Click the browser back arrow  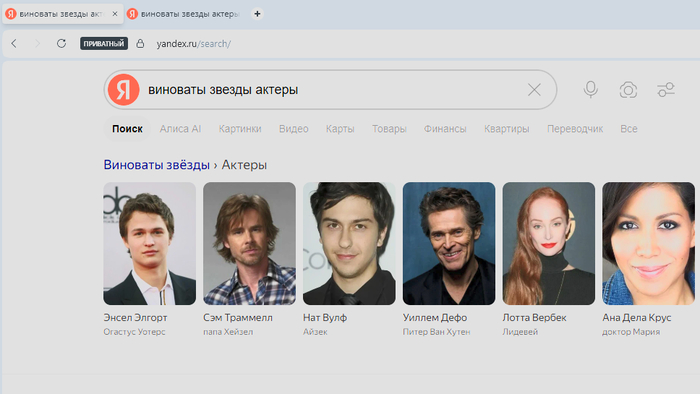tap(14, 43)
